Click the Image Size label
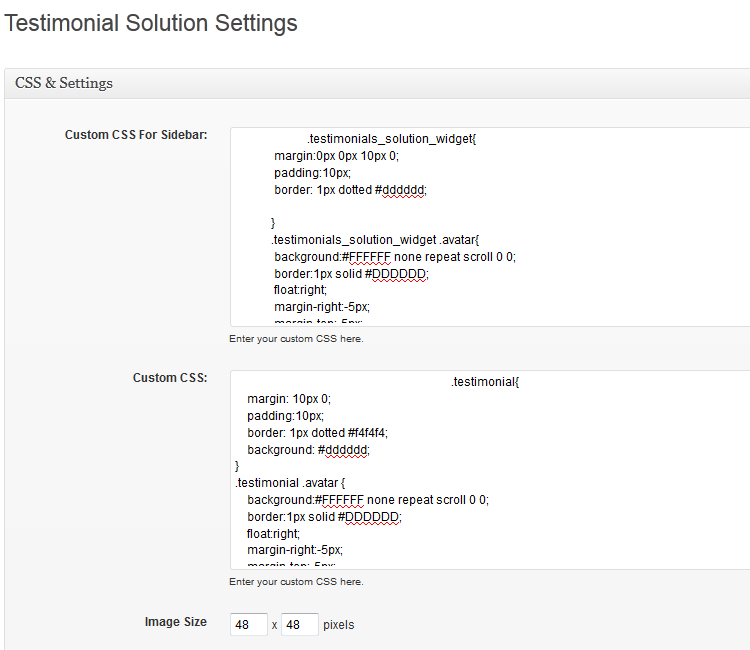The image size is (750, 650). [176, 622]
